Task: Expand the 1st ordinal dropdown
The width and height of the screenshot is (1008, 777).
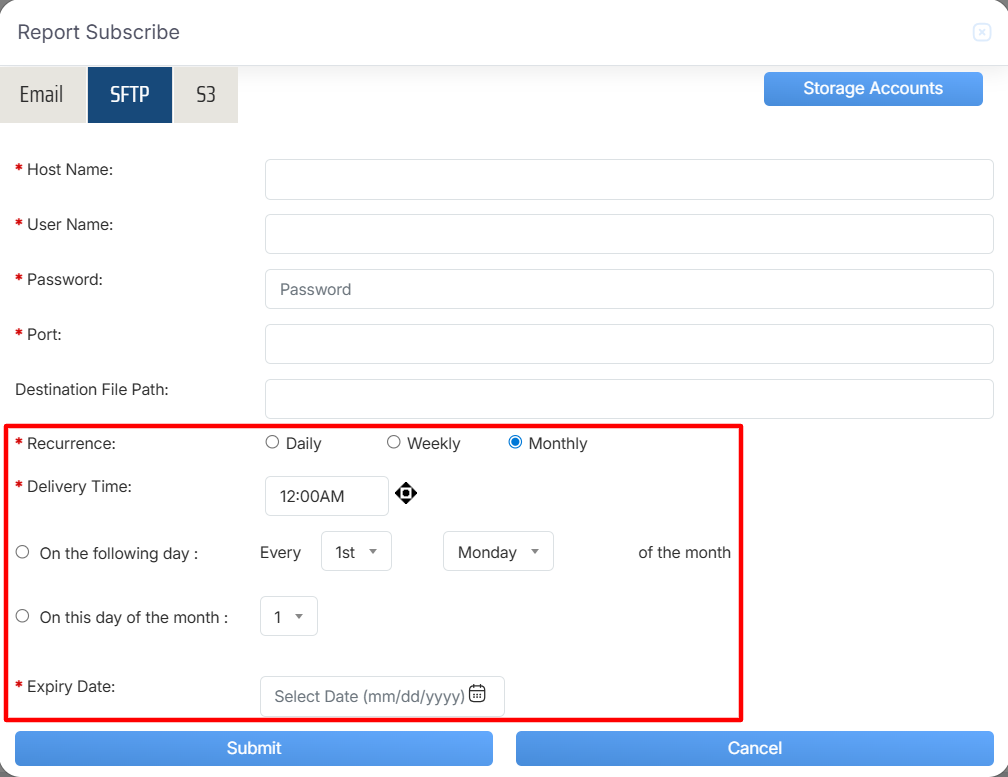Action: [356, 552]
